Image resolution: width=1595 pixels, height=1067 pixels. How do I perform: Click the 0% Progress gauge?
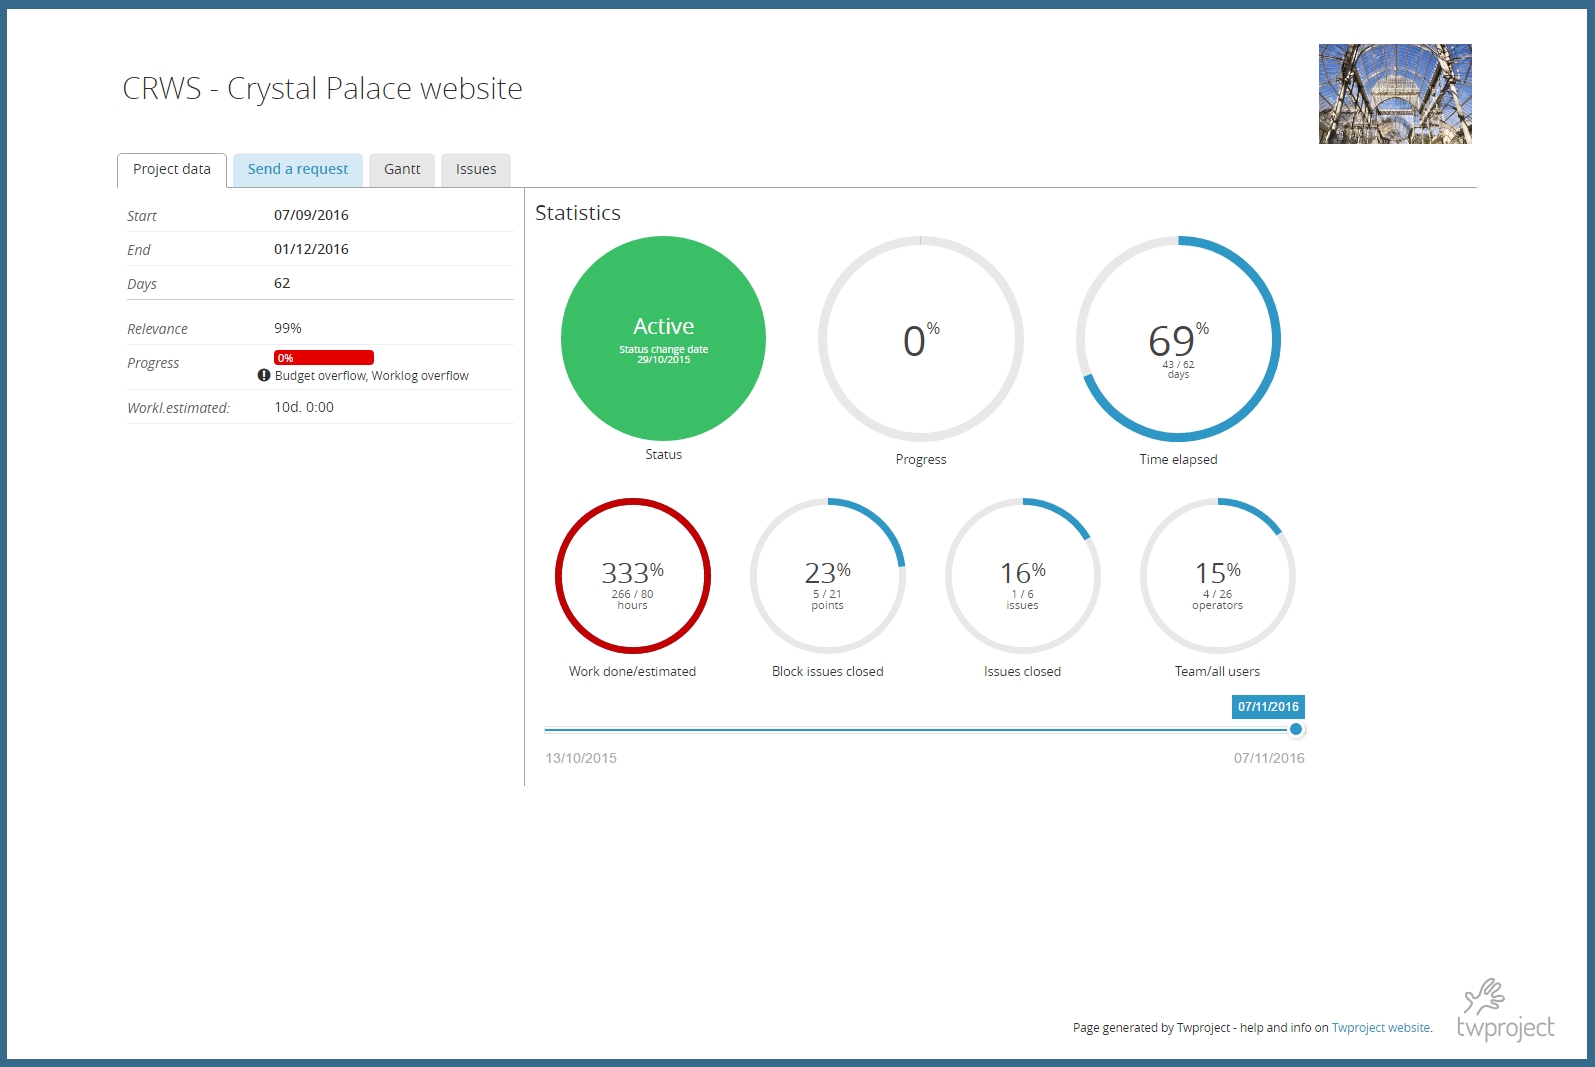920,339
